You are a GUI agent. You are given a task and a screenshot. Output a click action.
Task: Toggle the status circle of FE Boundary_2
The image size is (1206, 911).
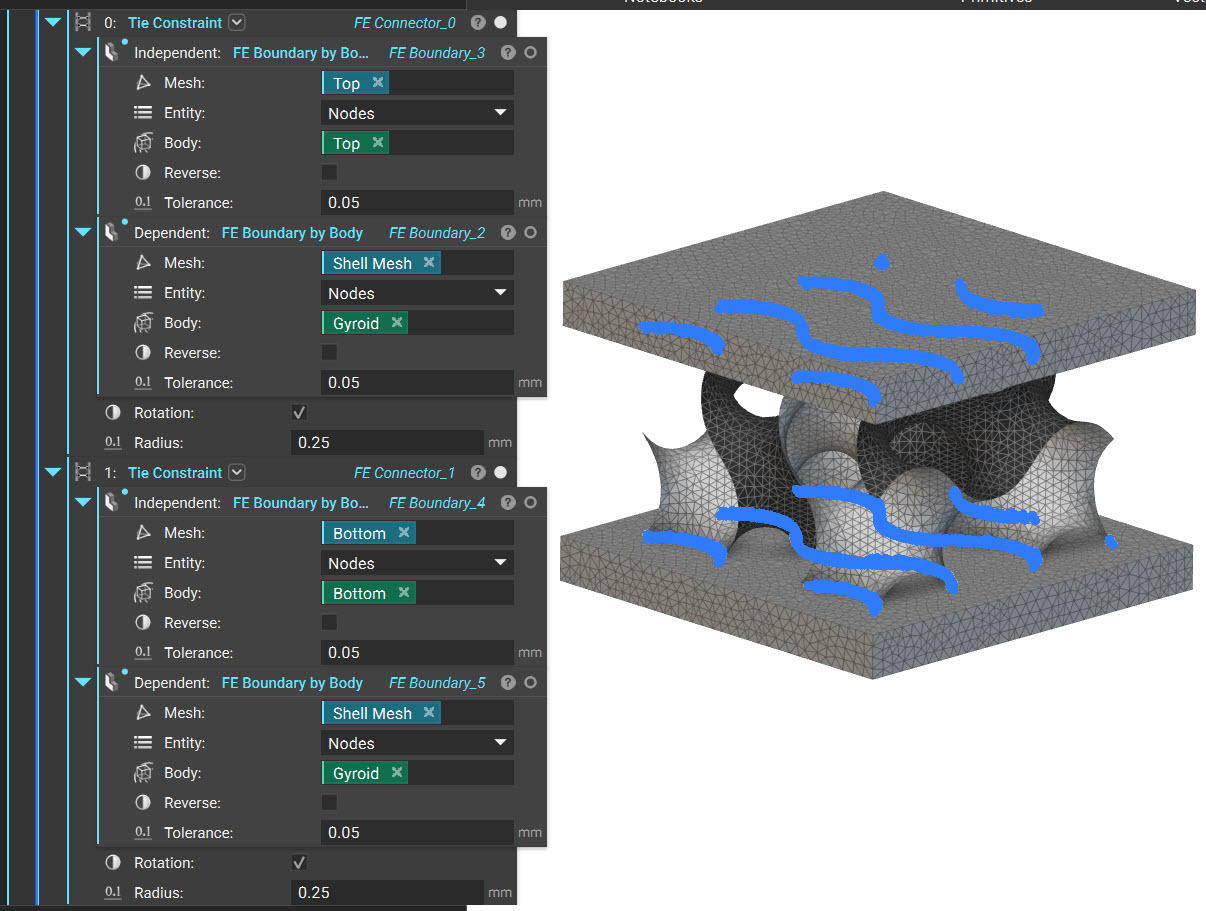coord(530,232)
